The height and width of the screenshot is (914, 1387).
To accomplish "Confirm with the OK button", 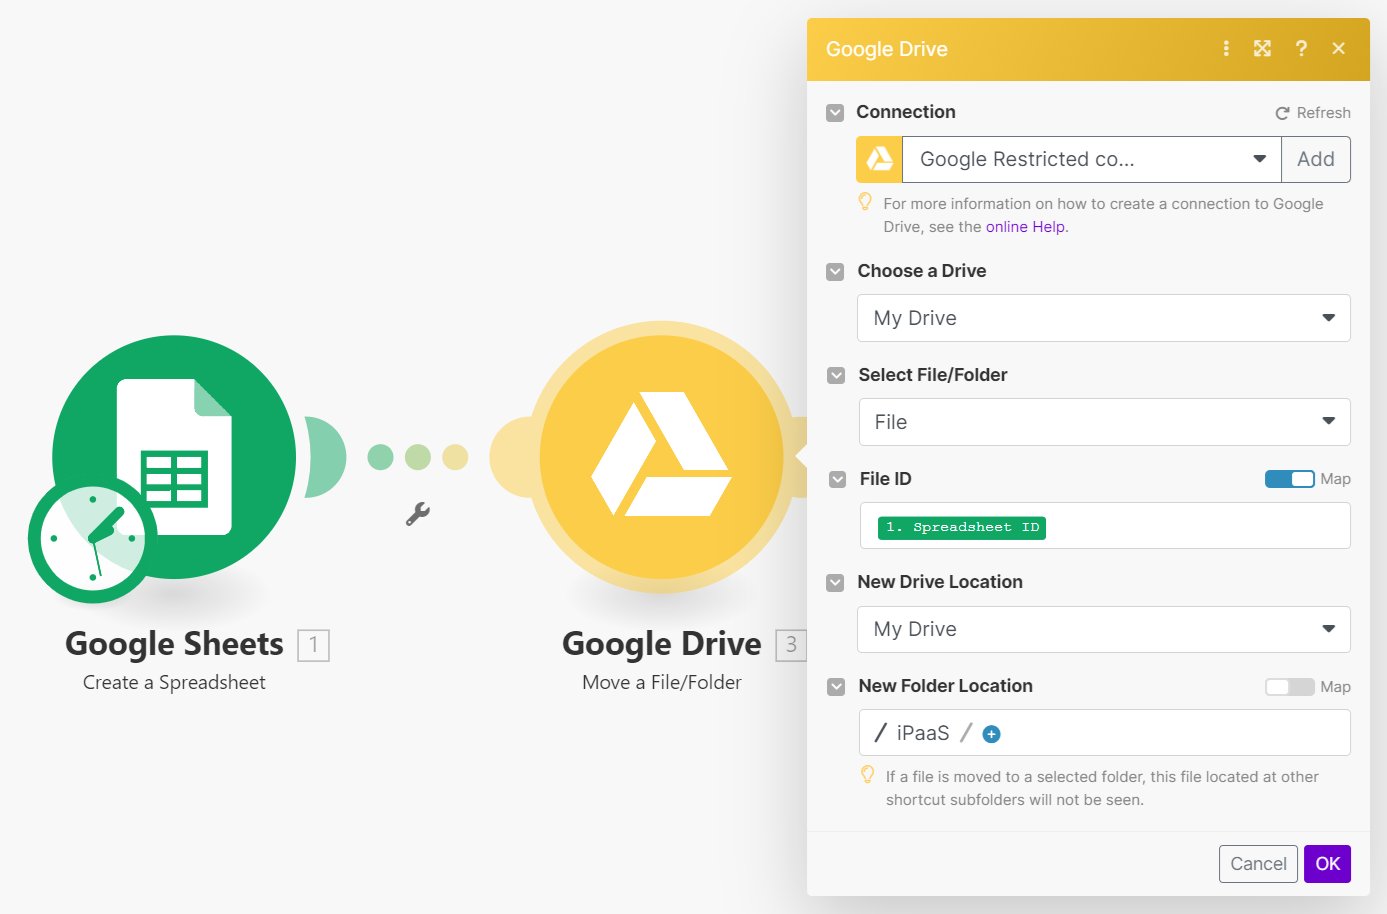I will tap(1327, 864).
